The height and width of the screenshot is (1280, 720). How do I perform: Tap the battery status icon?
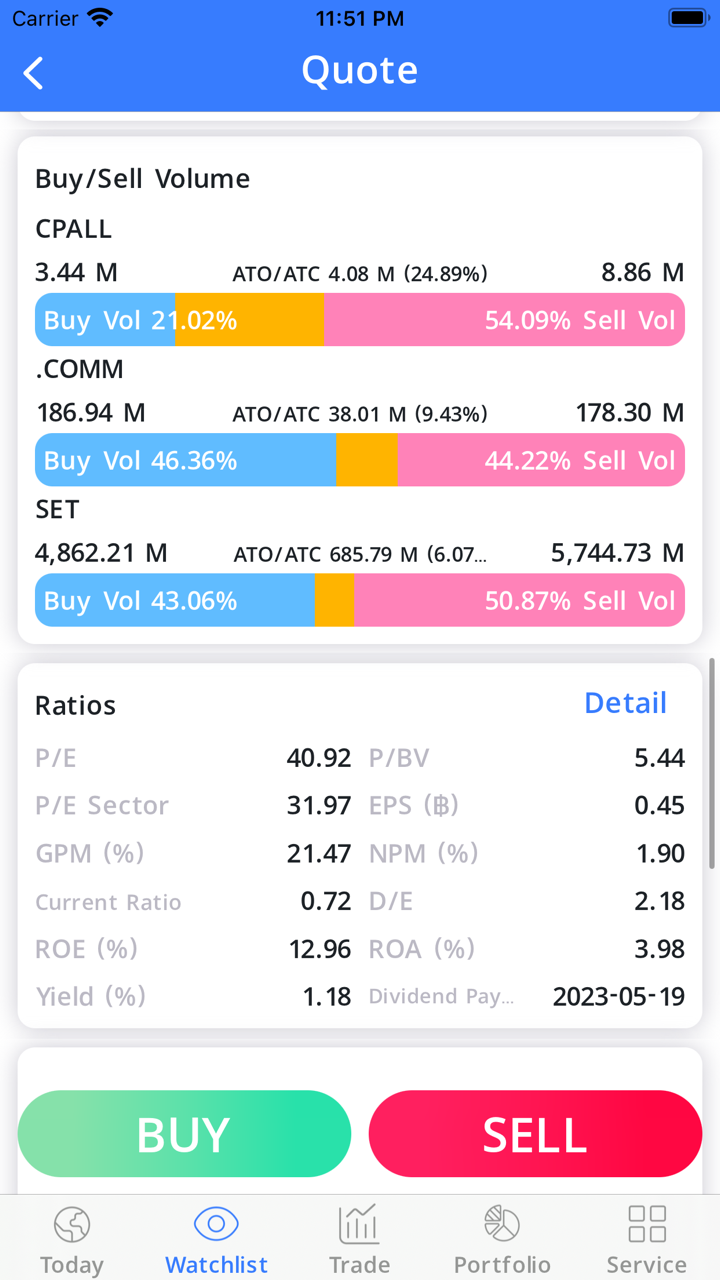(688, 18)
